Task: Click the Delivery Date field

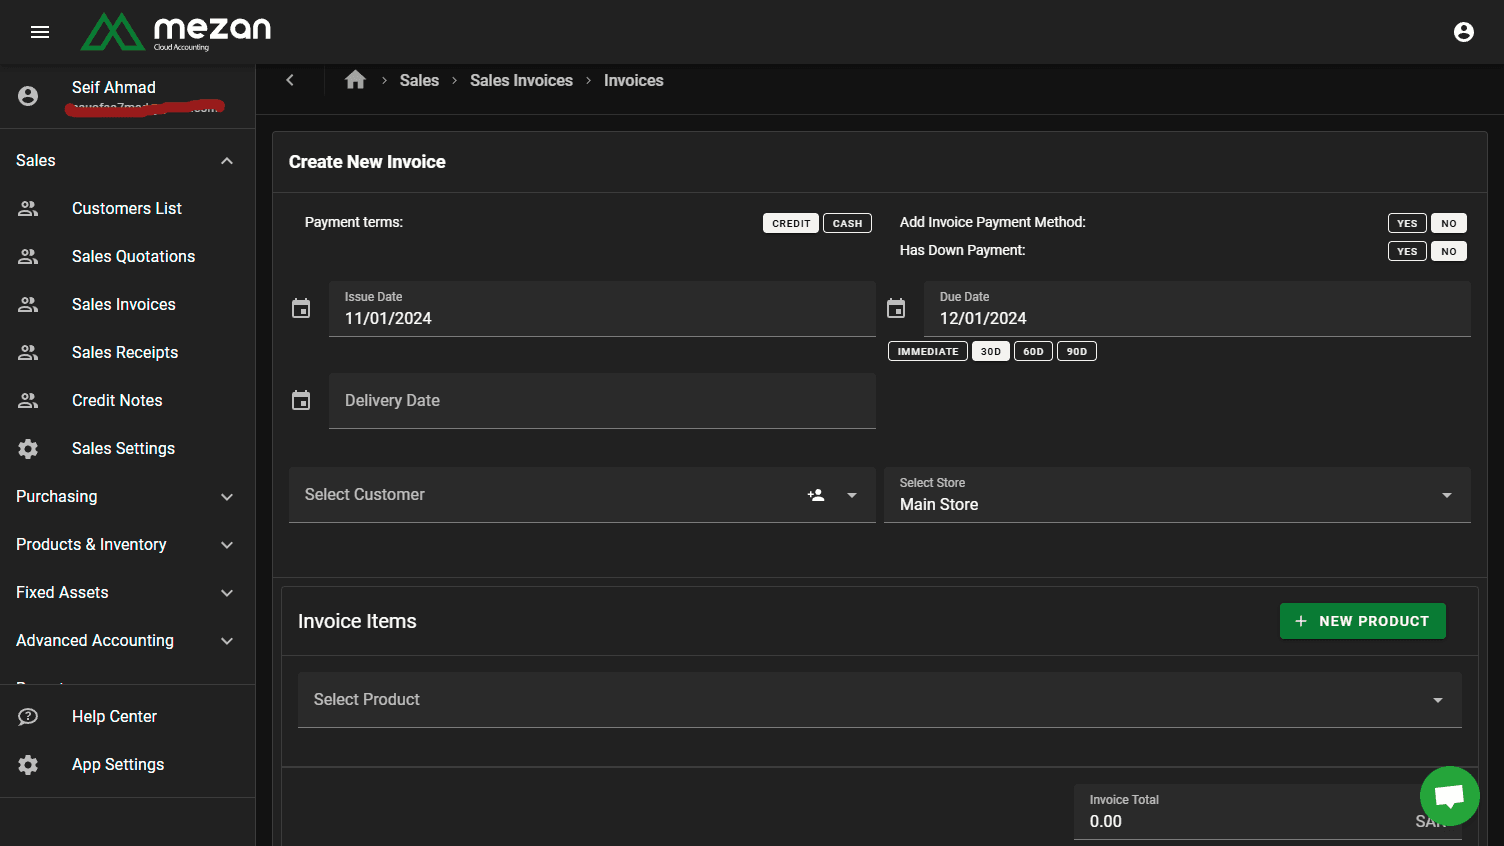Action: pos(602,401)
